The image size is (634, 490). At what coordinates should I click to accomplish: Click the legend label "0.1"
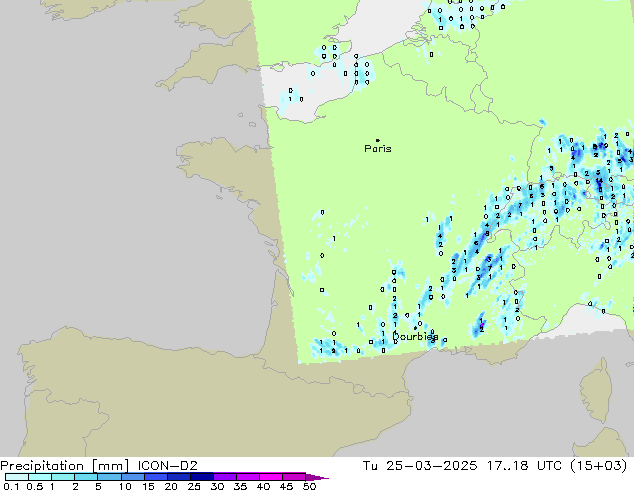(x=11, y=486)
